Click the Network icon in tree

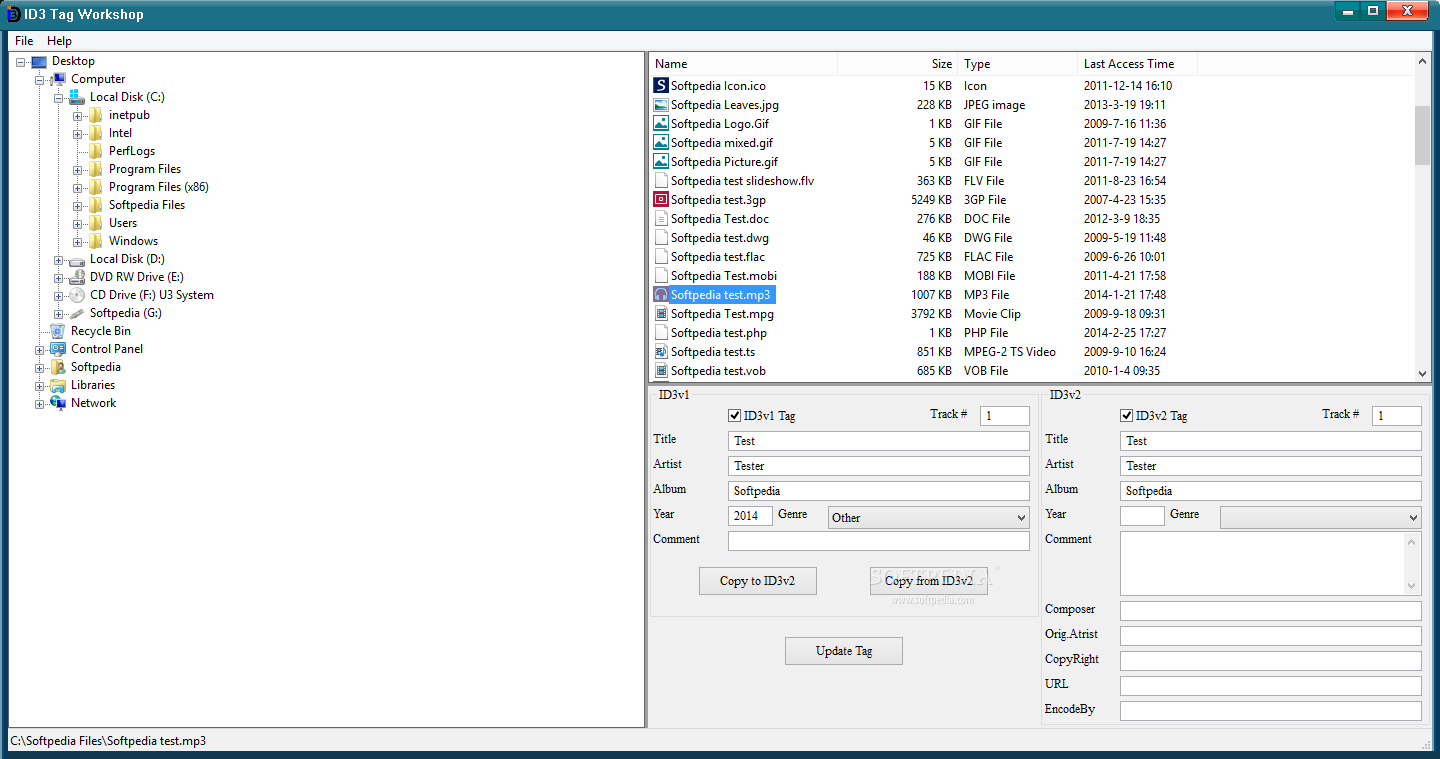coord(58,403)
